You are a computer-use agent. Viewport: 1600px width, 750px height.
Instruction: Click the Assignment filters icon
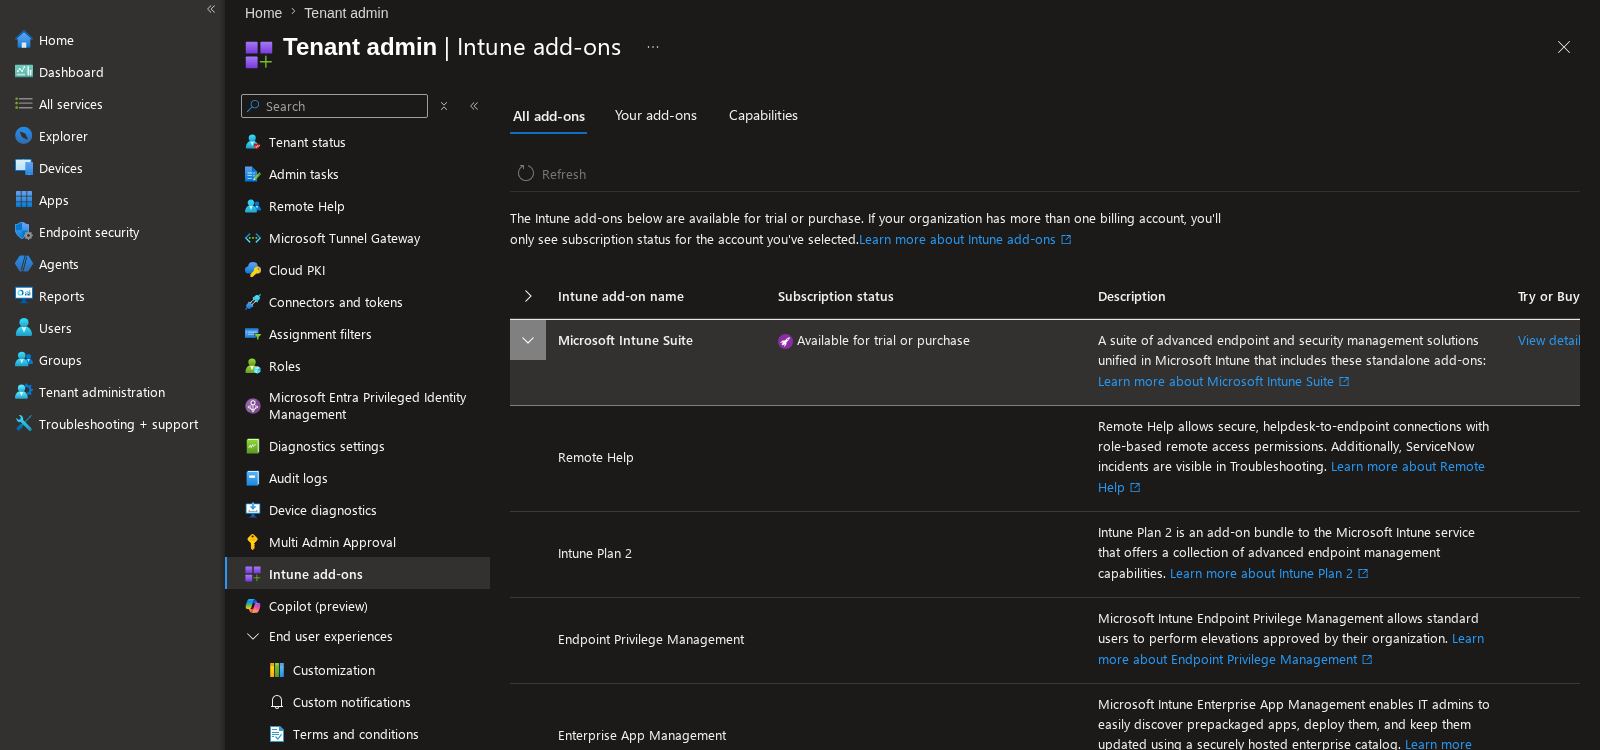(253, 334)
